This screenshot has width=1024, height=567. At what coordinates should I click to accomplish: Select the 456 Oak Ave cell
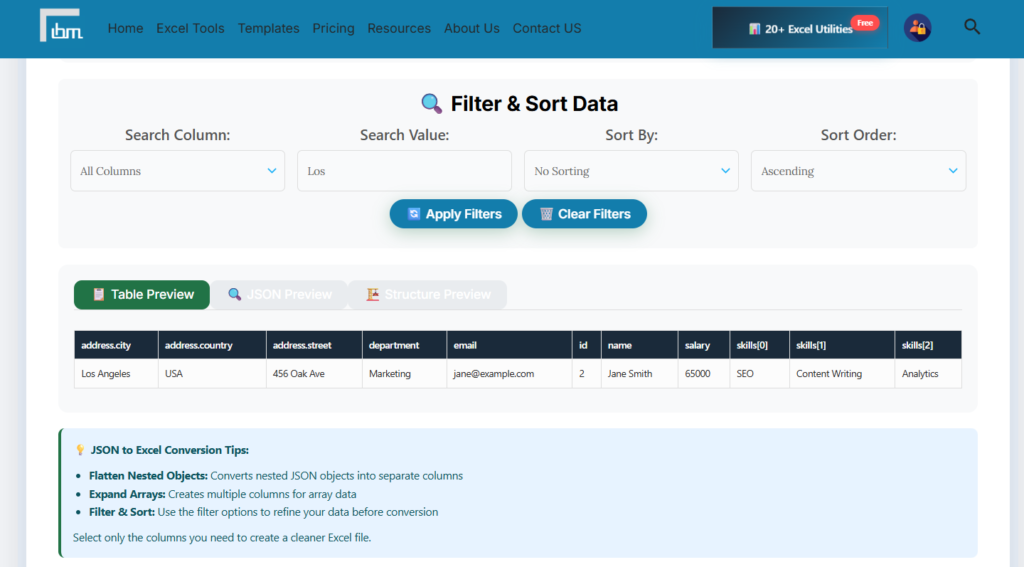314,374
